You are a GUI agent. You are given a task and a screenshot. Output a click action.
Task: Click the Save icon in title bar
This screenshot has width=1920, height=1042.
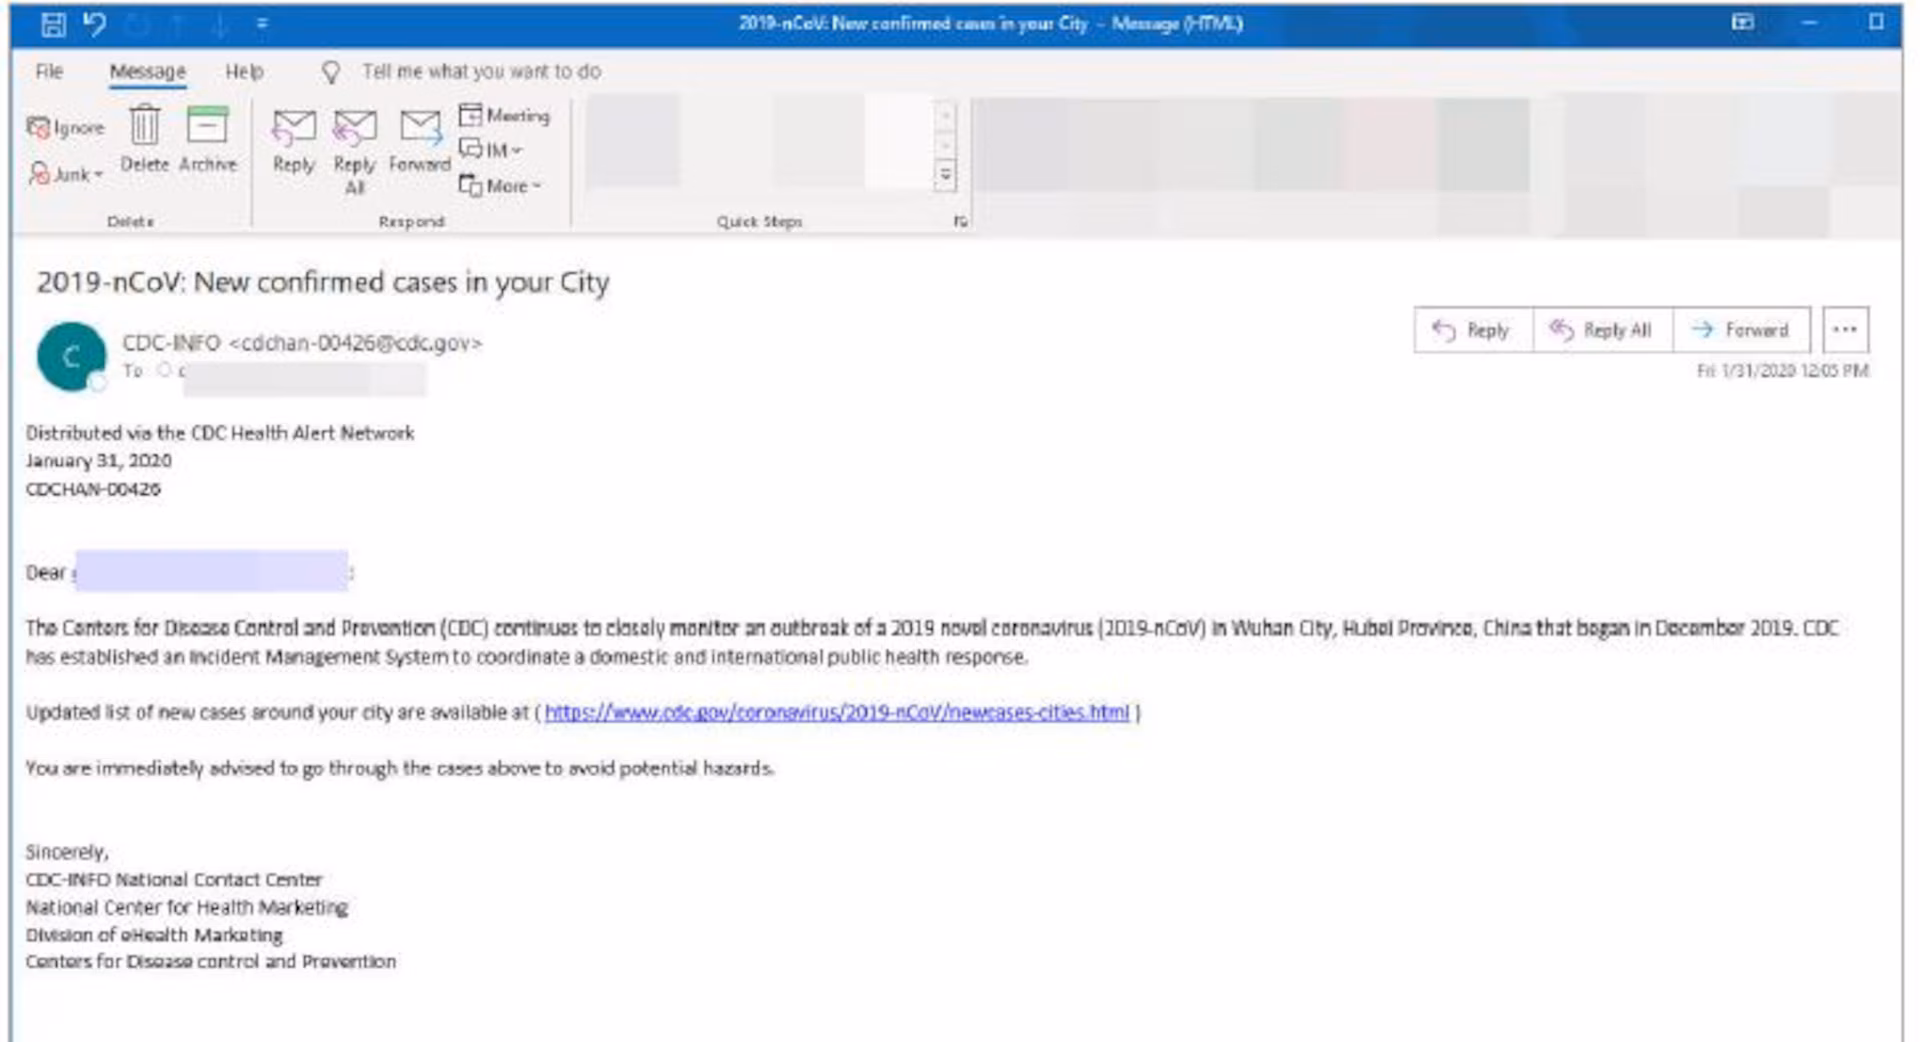point(53,24)
